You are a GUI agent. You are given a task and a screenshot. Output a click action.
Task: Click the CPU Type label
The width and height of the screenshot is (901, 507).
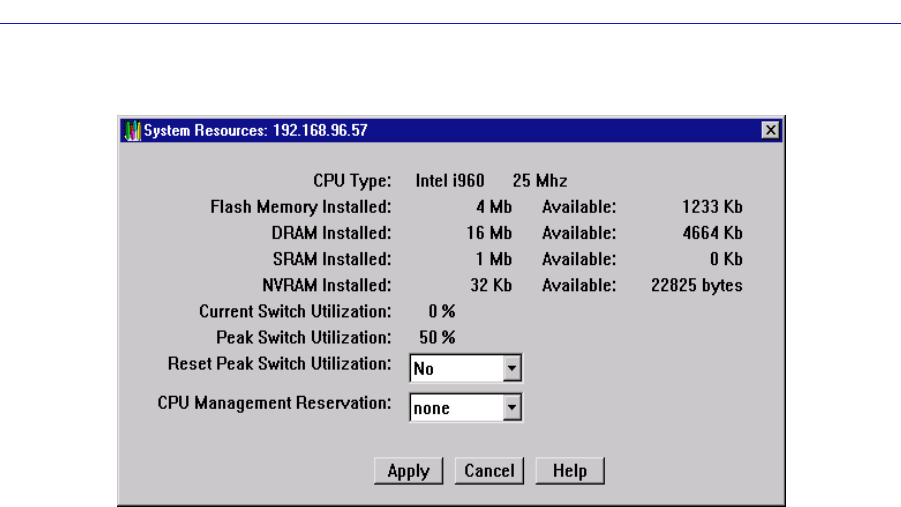(352, 181)
